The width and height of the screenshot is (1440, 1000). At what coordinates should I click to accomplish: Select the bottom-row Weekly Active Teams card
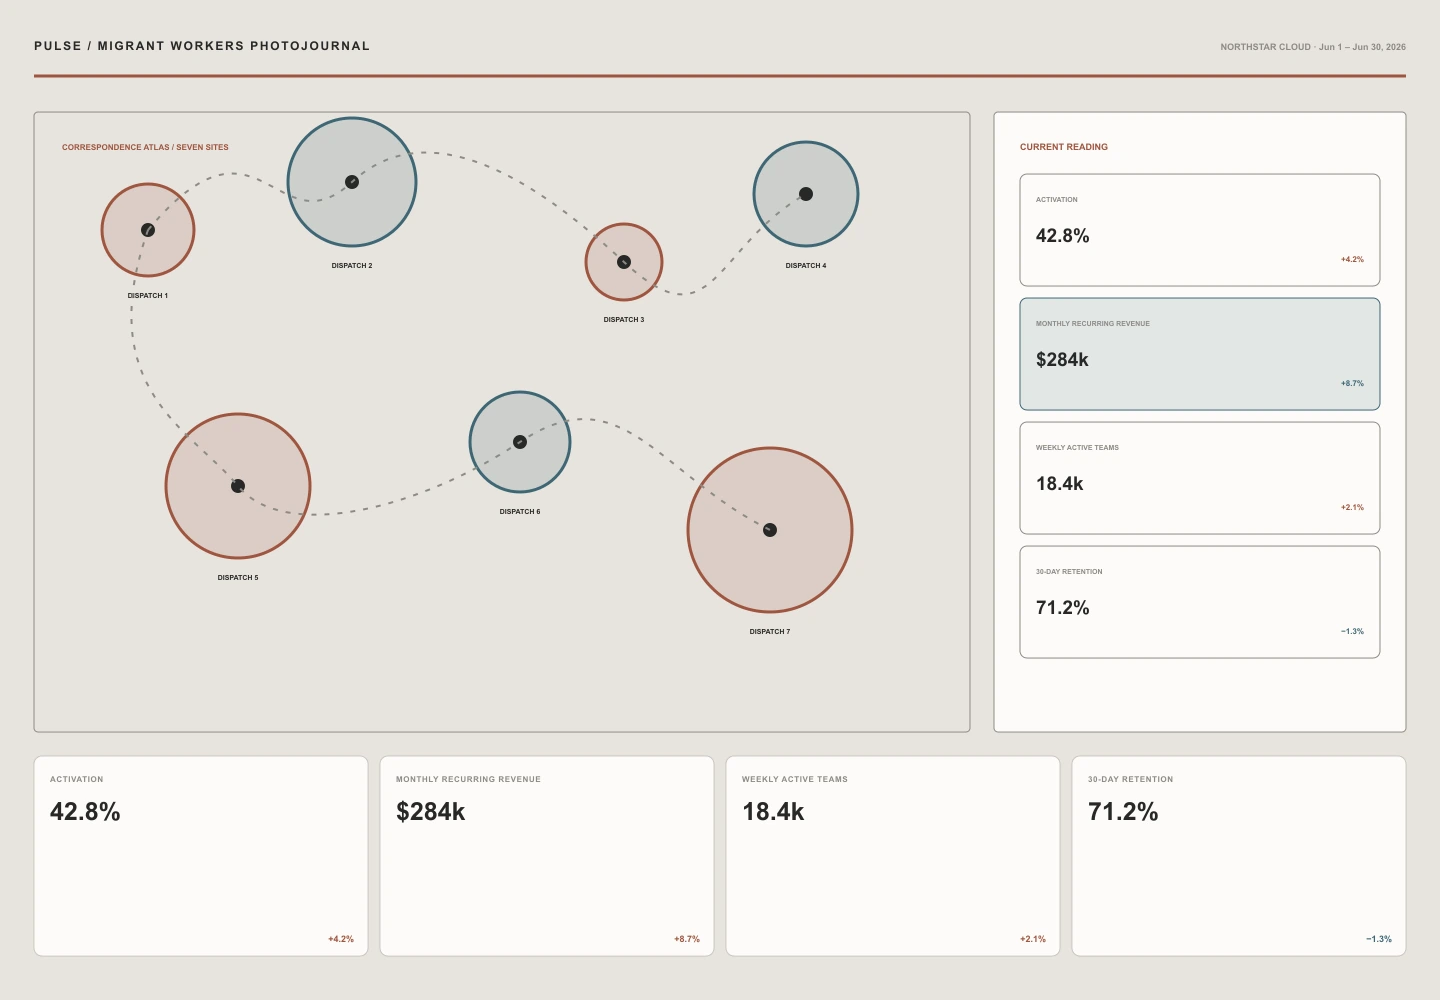(893, 856)
